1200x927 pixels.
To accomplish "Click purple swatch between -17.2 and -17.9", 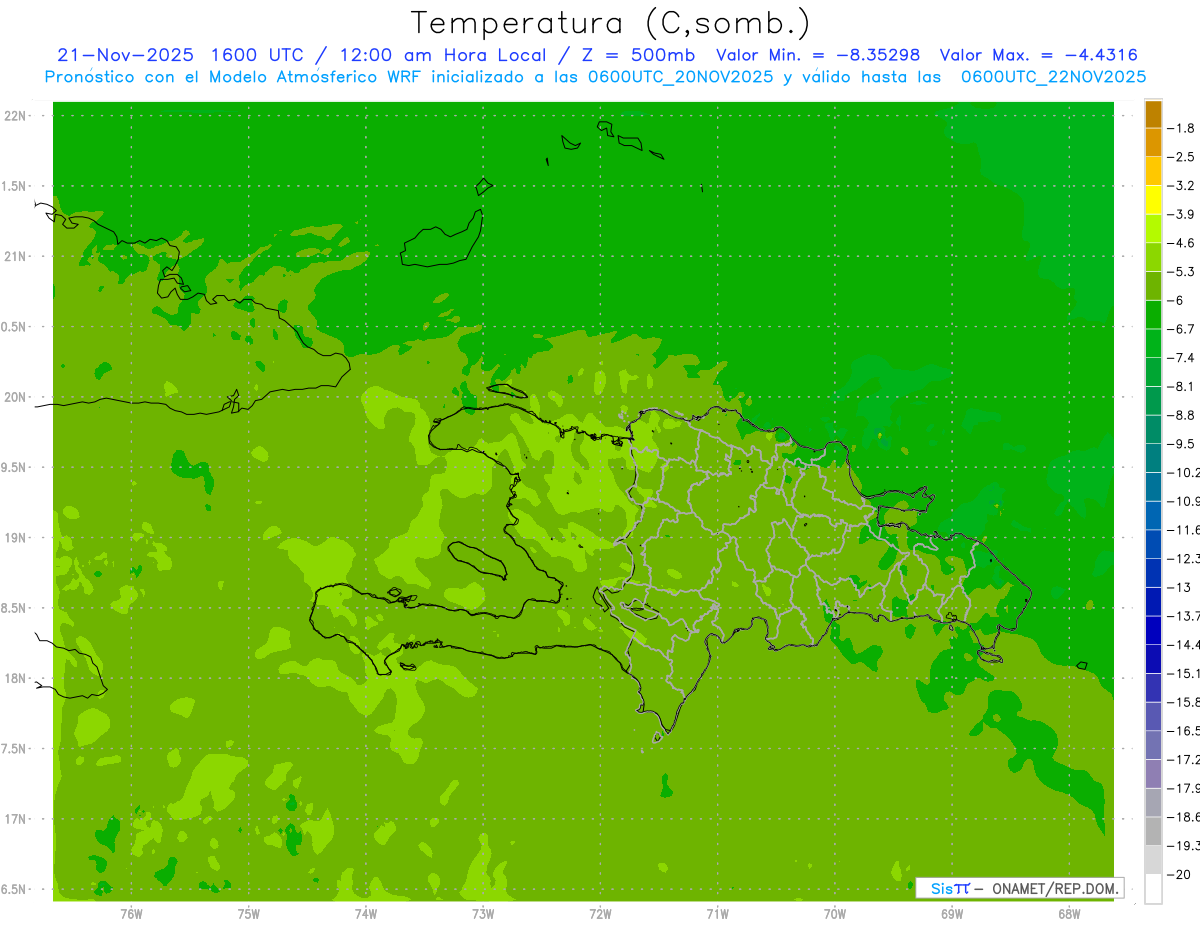I will [1153, 774].
